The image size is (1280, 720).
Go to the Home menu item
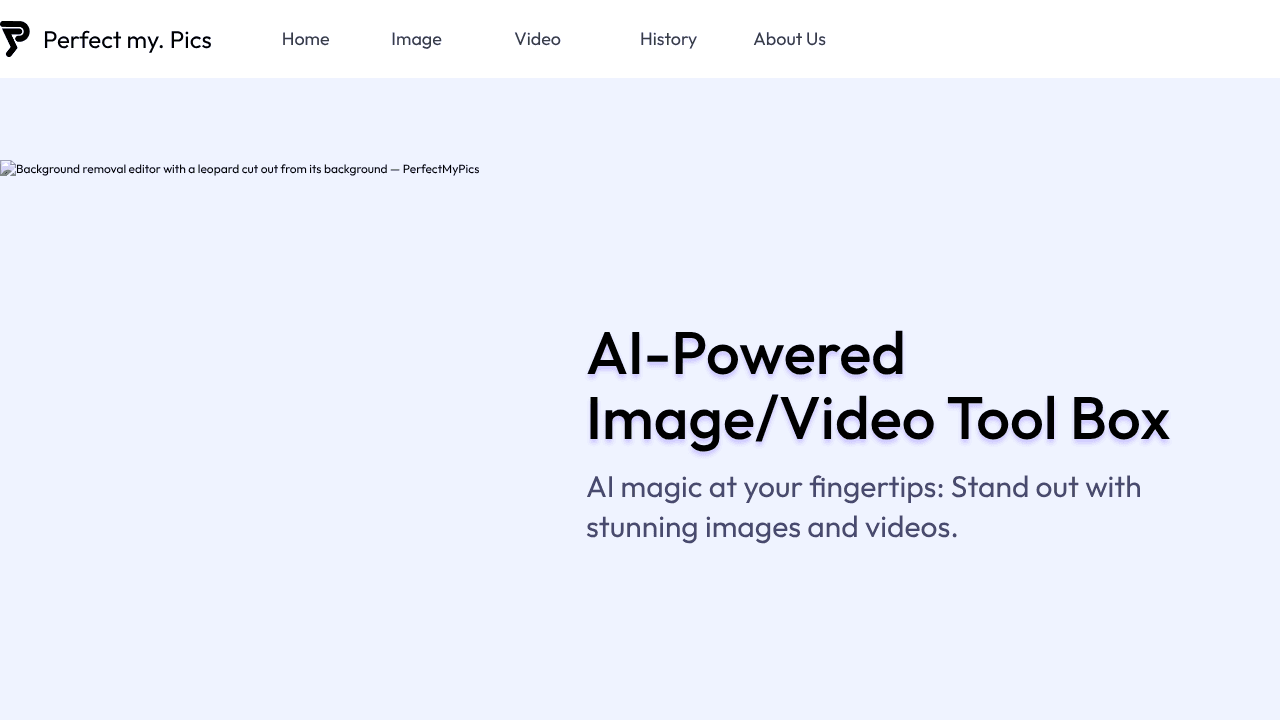pos(305,39)
